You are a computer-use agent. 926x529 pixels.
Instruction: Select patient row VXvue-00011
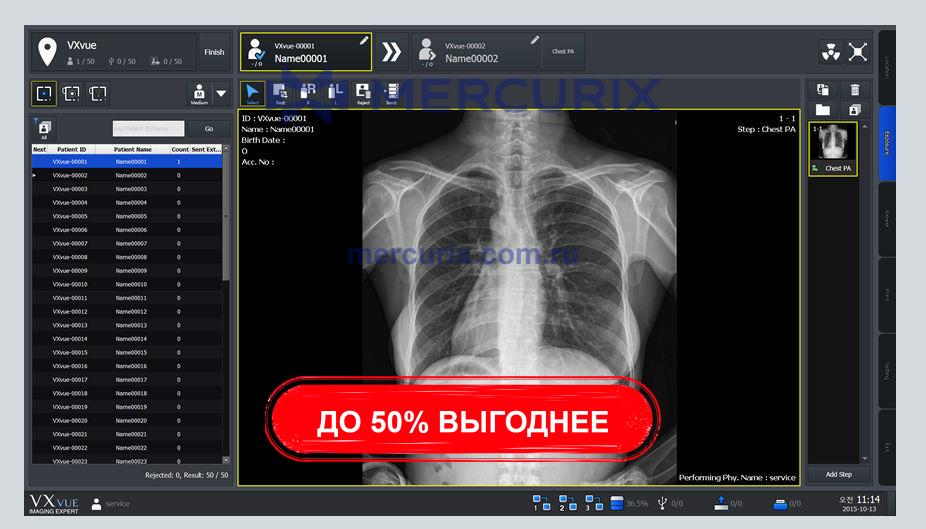[x=127, y=298]
